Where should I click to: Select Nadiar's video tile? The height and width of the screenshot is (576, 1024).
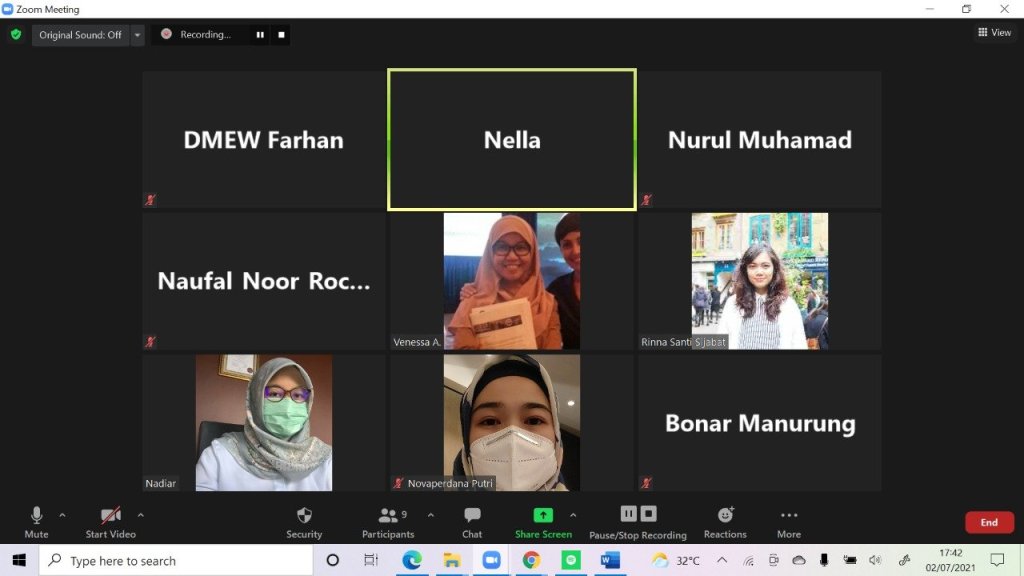pyautogui.click(x=264, y=422)
